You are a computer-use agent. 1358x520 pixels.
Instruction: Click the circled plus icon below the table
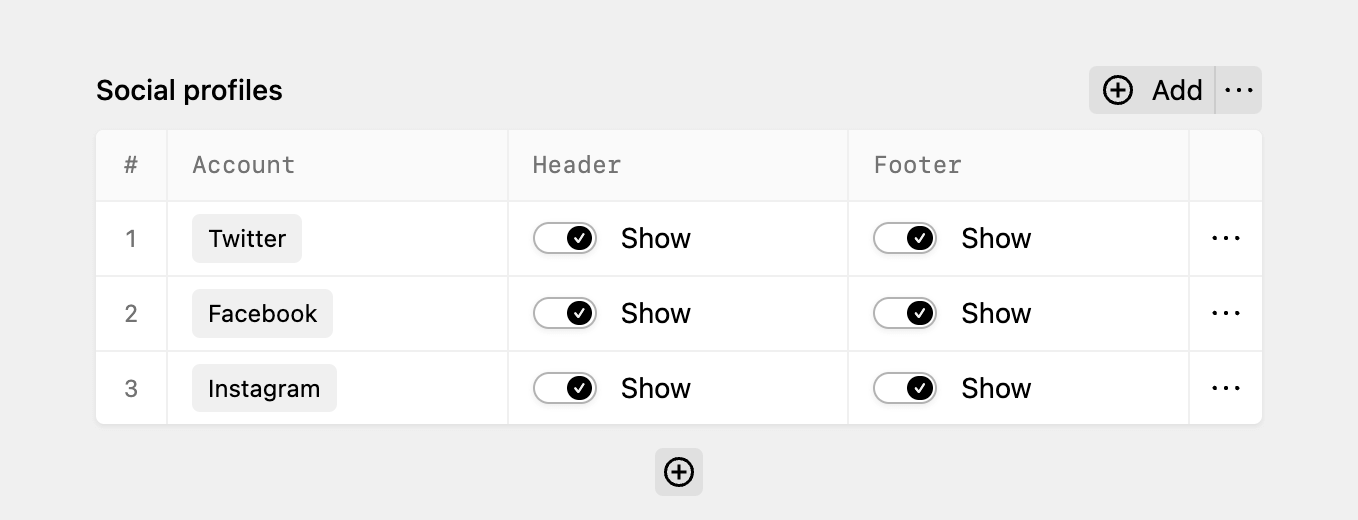[x=679, y=472]
